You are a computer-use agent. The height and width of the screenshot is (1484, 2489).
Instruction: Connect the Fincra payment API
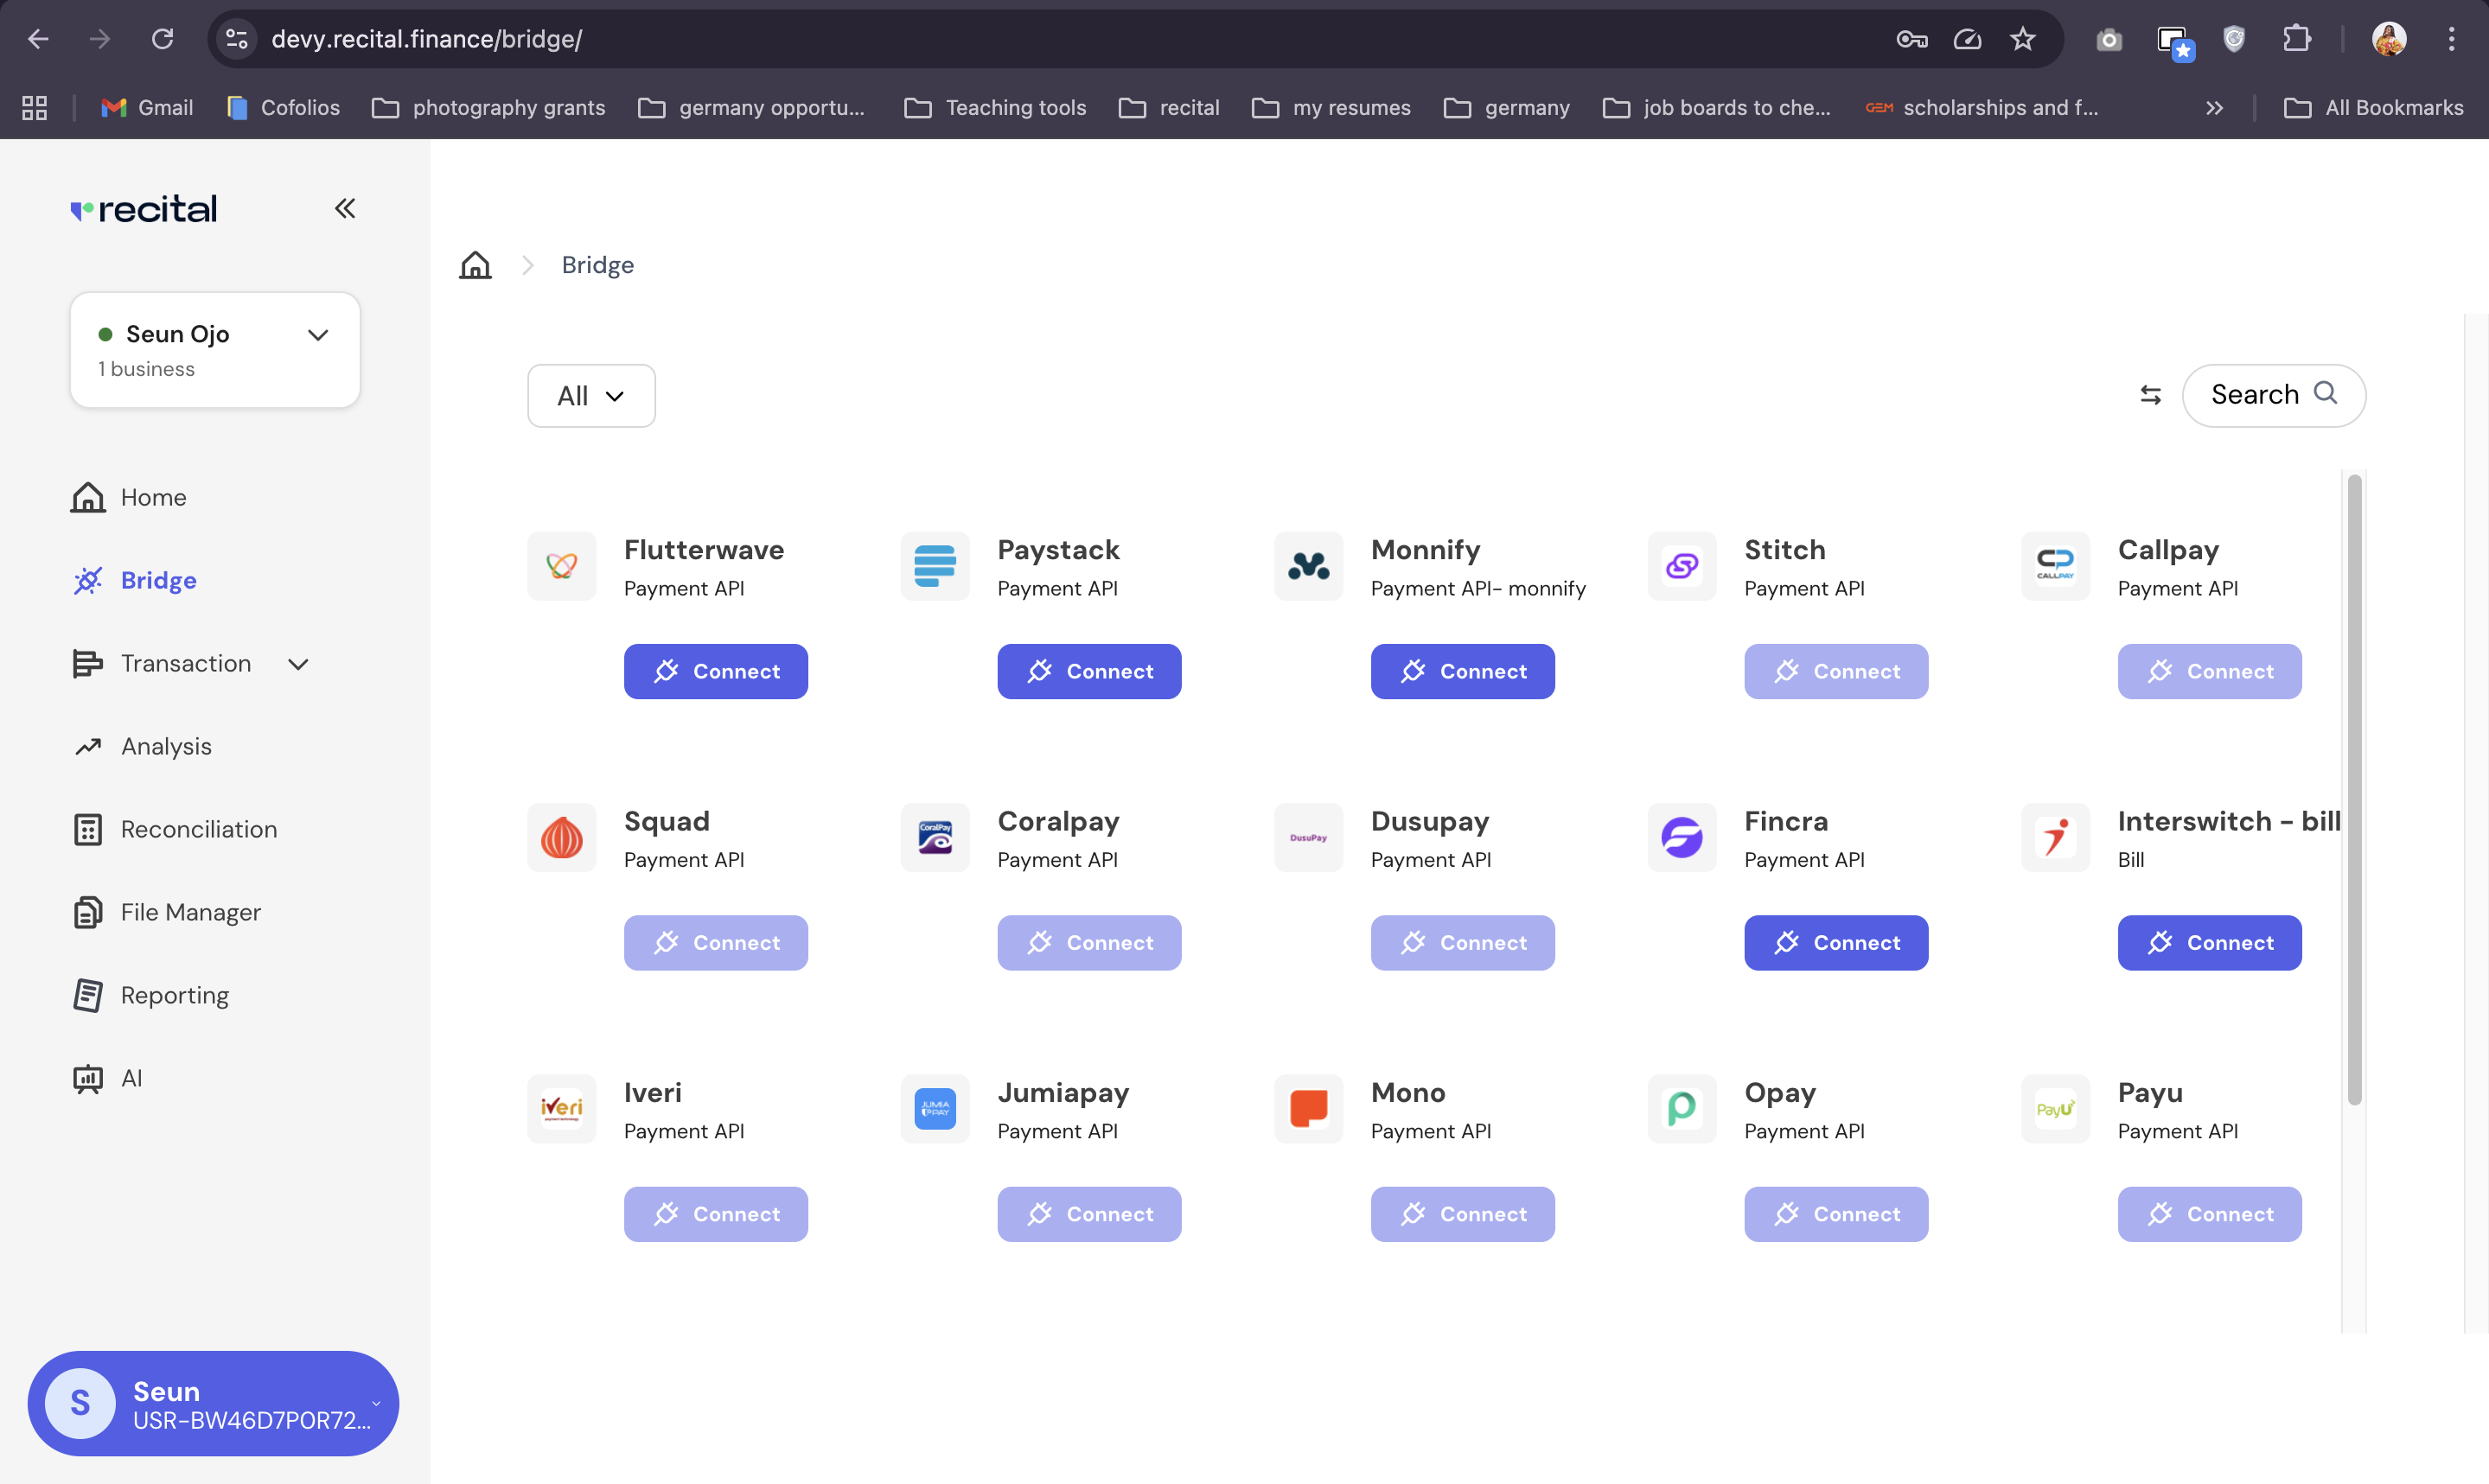tap(1836, 942)
